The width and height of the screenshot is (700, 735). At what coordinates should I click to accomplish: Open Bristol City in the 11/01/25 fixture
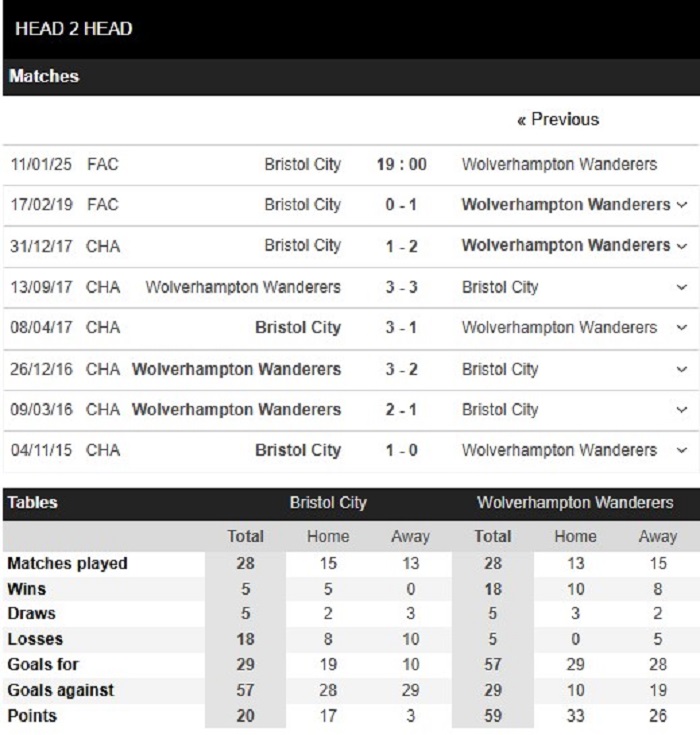coord(302,165)
